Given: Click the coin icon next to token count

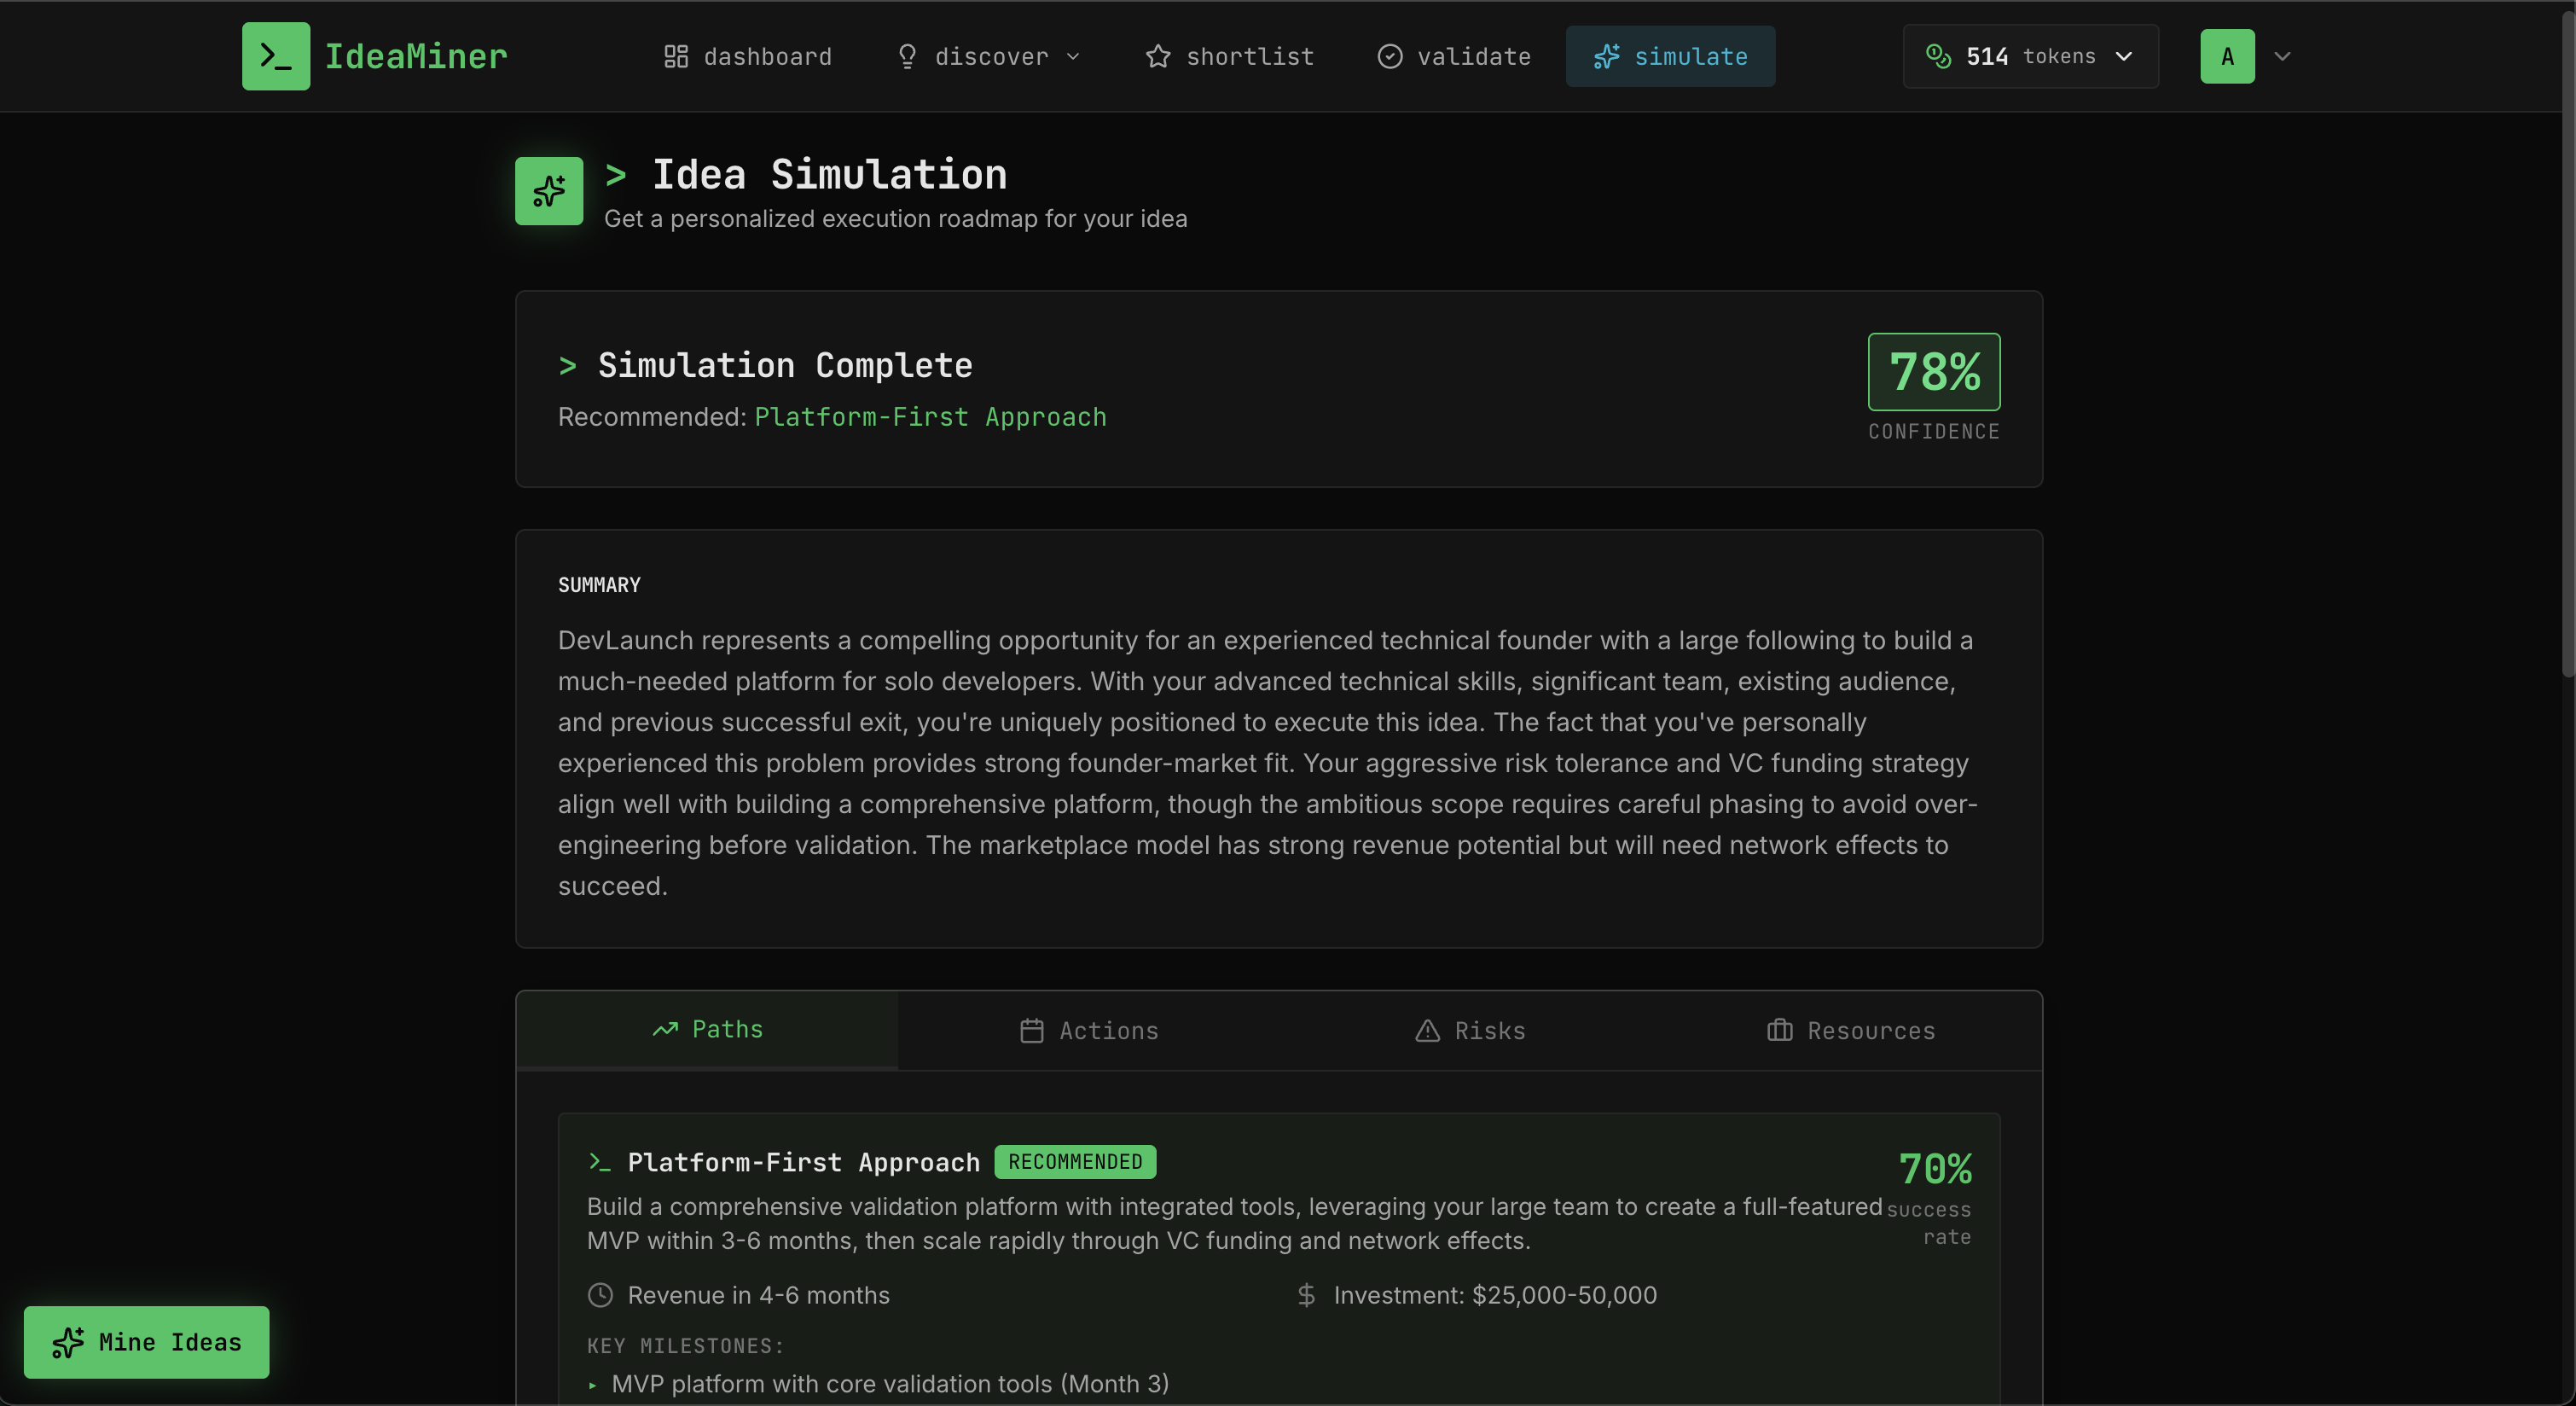Looking at the screenshot, I should (1939, 56).
